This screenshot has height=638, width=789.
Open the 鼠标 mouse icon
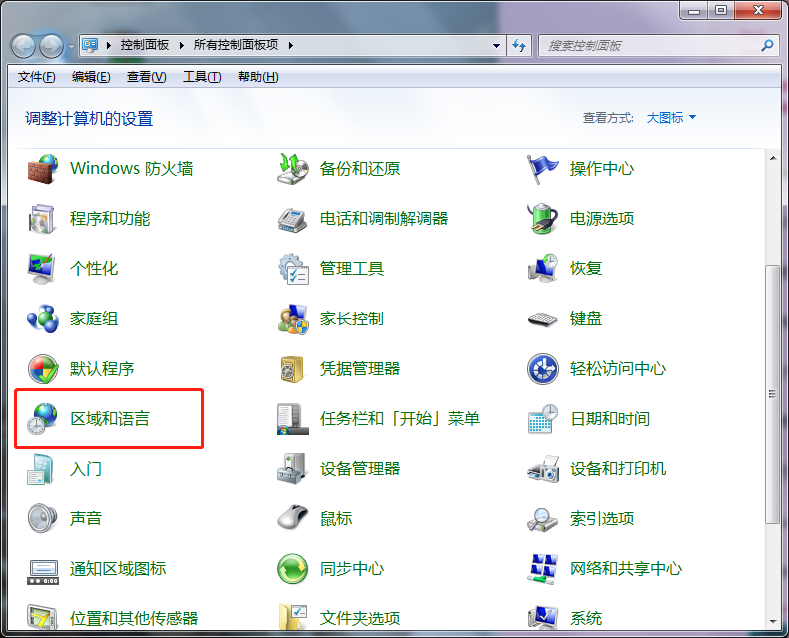coord(293,519)
